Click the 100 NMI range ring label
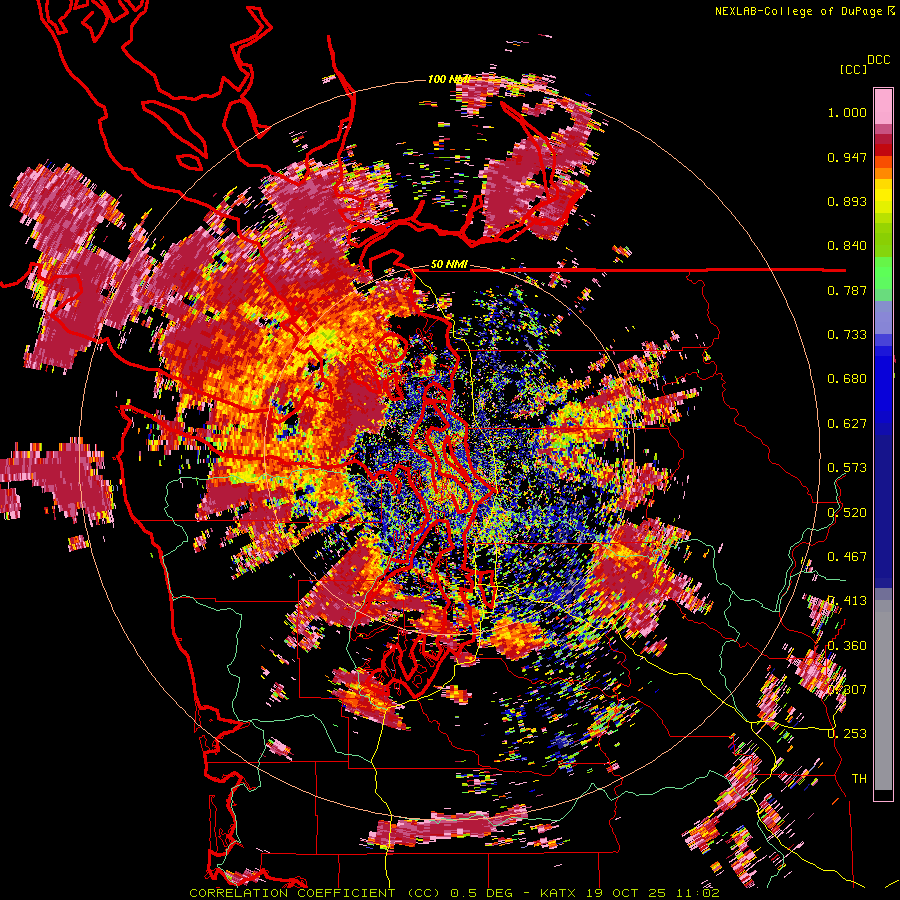 click(x=449, y=79)
